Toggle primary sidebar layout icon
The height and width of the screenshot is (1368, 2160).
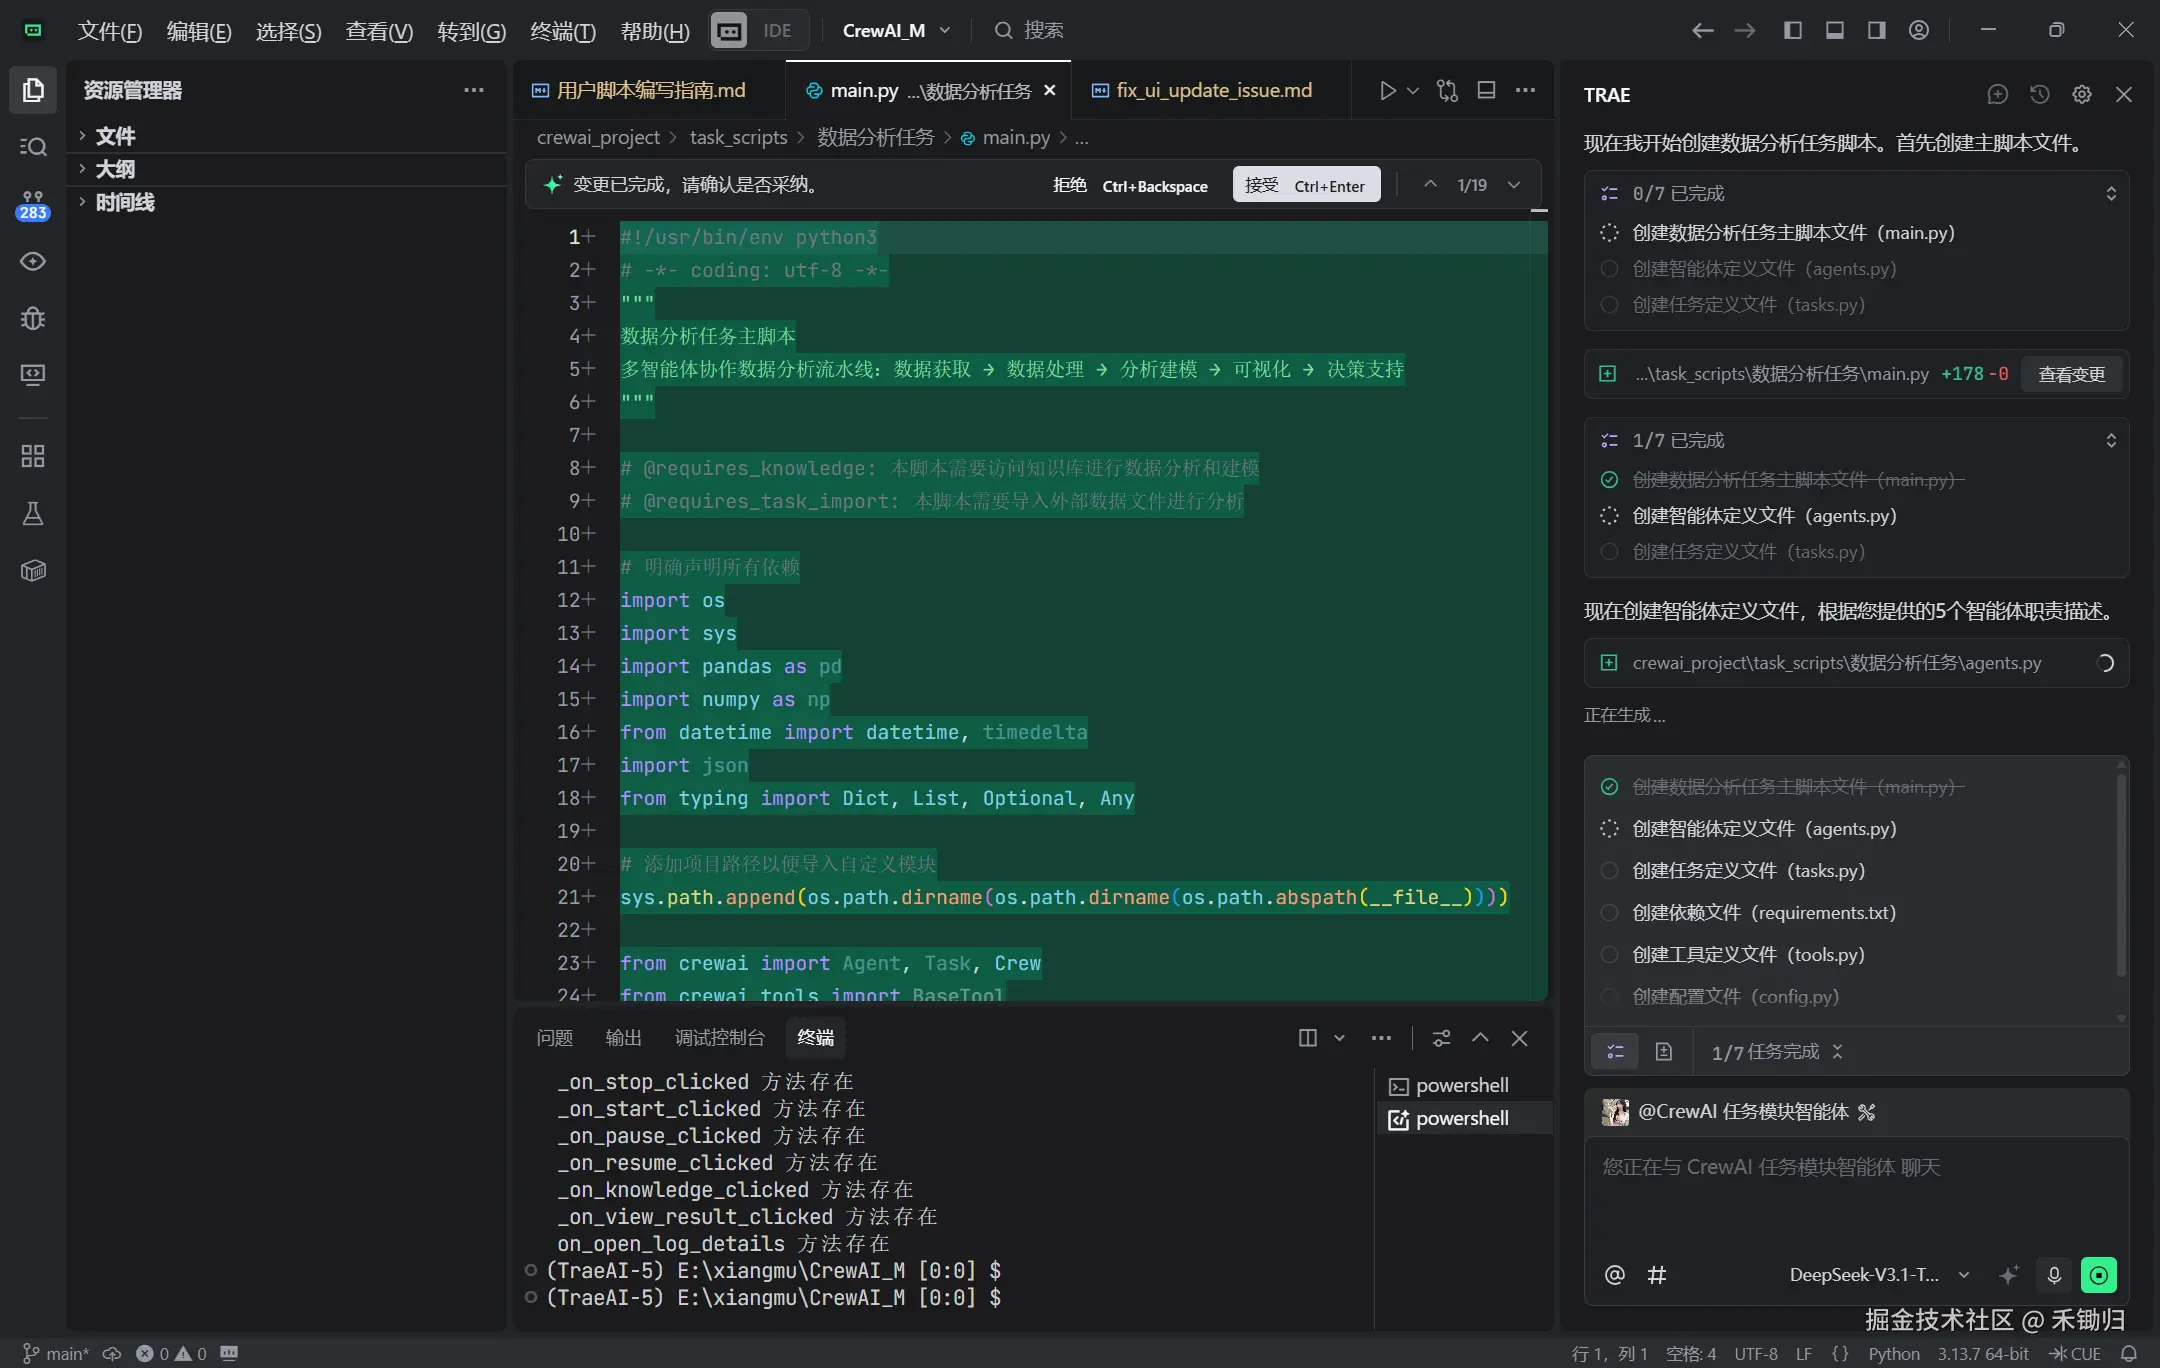pos(1793,30)
